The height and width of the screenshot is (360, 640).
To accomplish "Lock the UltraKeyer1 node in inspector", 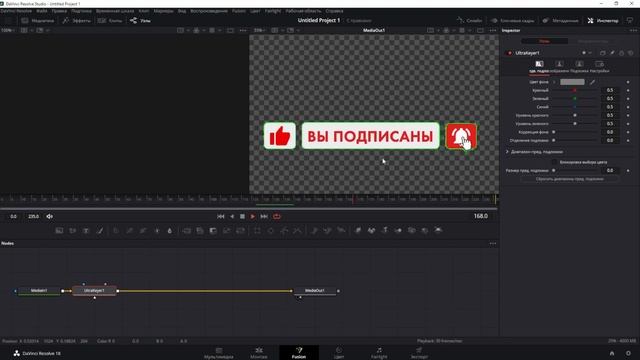I will point(621,53).
